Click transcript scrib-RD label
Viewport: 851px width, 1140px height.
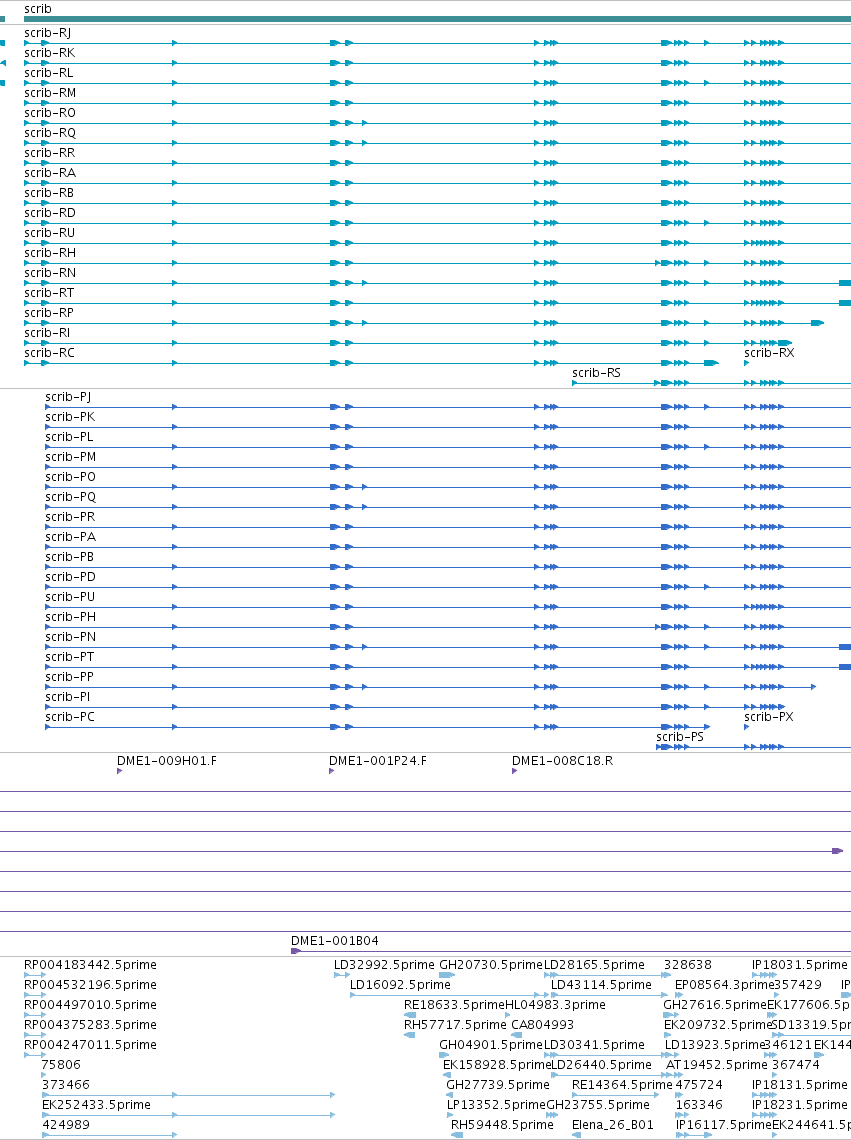pos(49,212)
